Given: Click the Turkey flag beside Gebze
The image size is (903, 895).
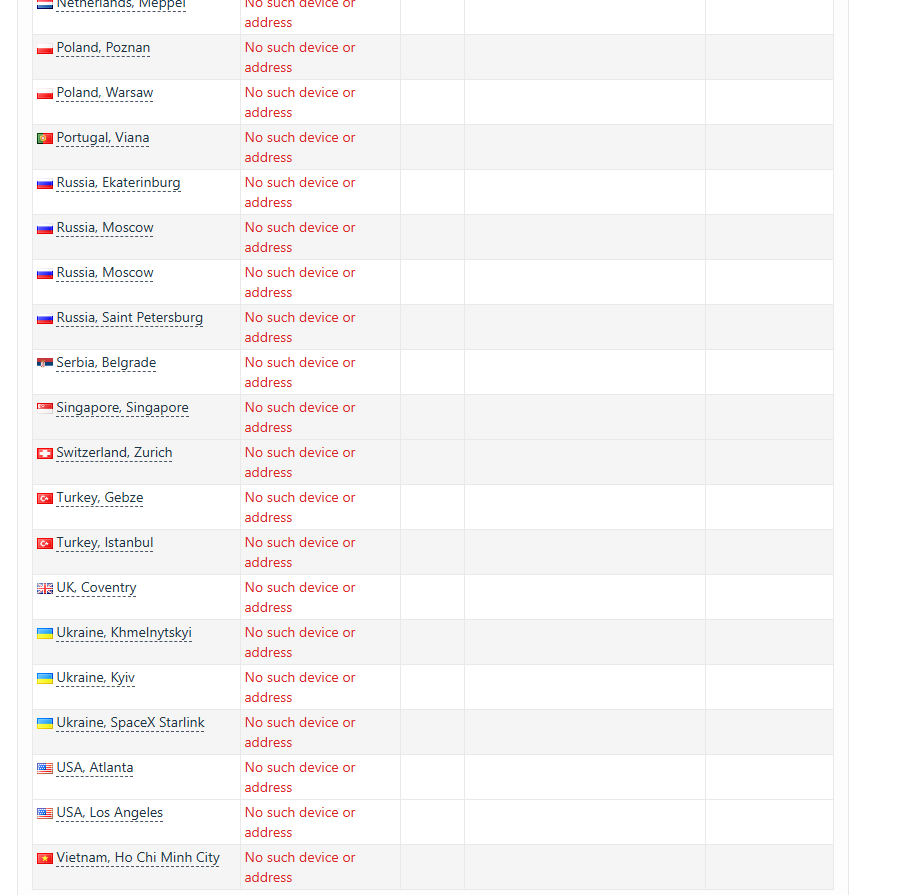Looking at the screenshot, I should [45, 499].
